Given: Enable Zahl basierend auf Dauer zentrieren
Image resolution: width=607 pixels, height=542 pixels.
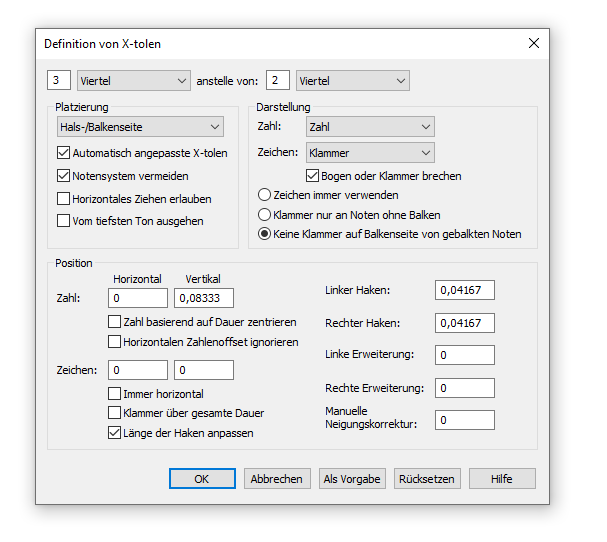Looking at the screenshot, I should [x=114, y=322].
